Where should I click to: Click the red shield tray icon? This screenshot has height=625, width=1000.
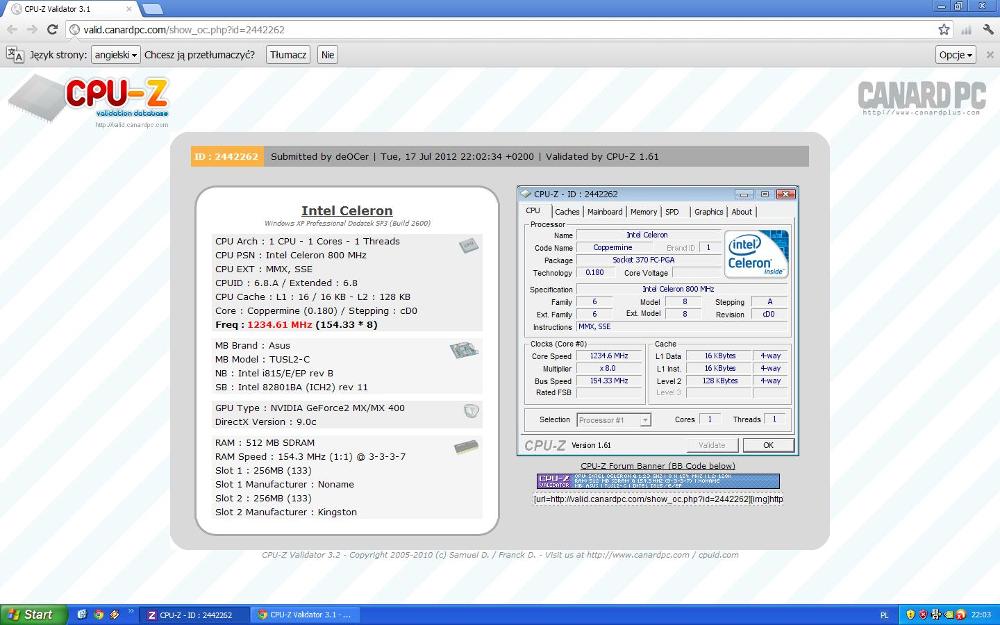(922, 615)
